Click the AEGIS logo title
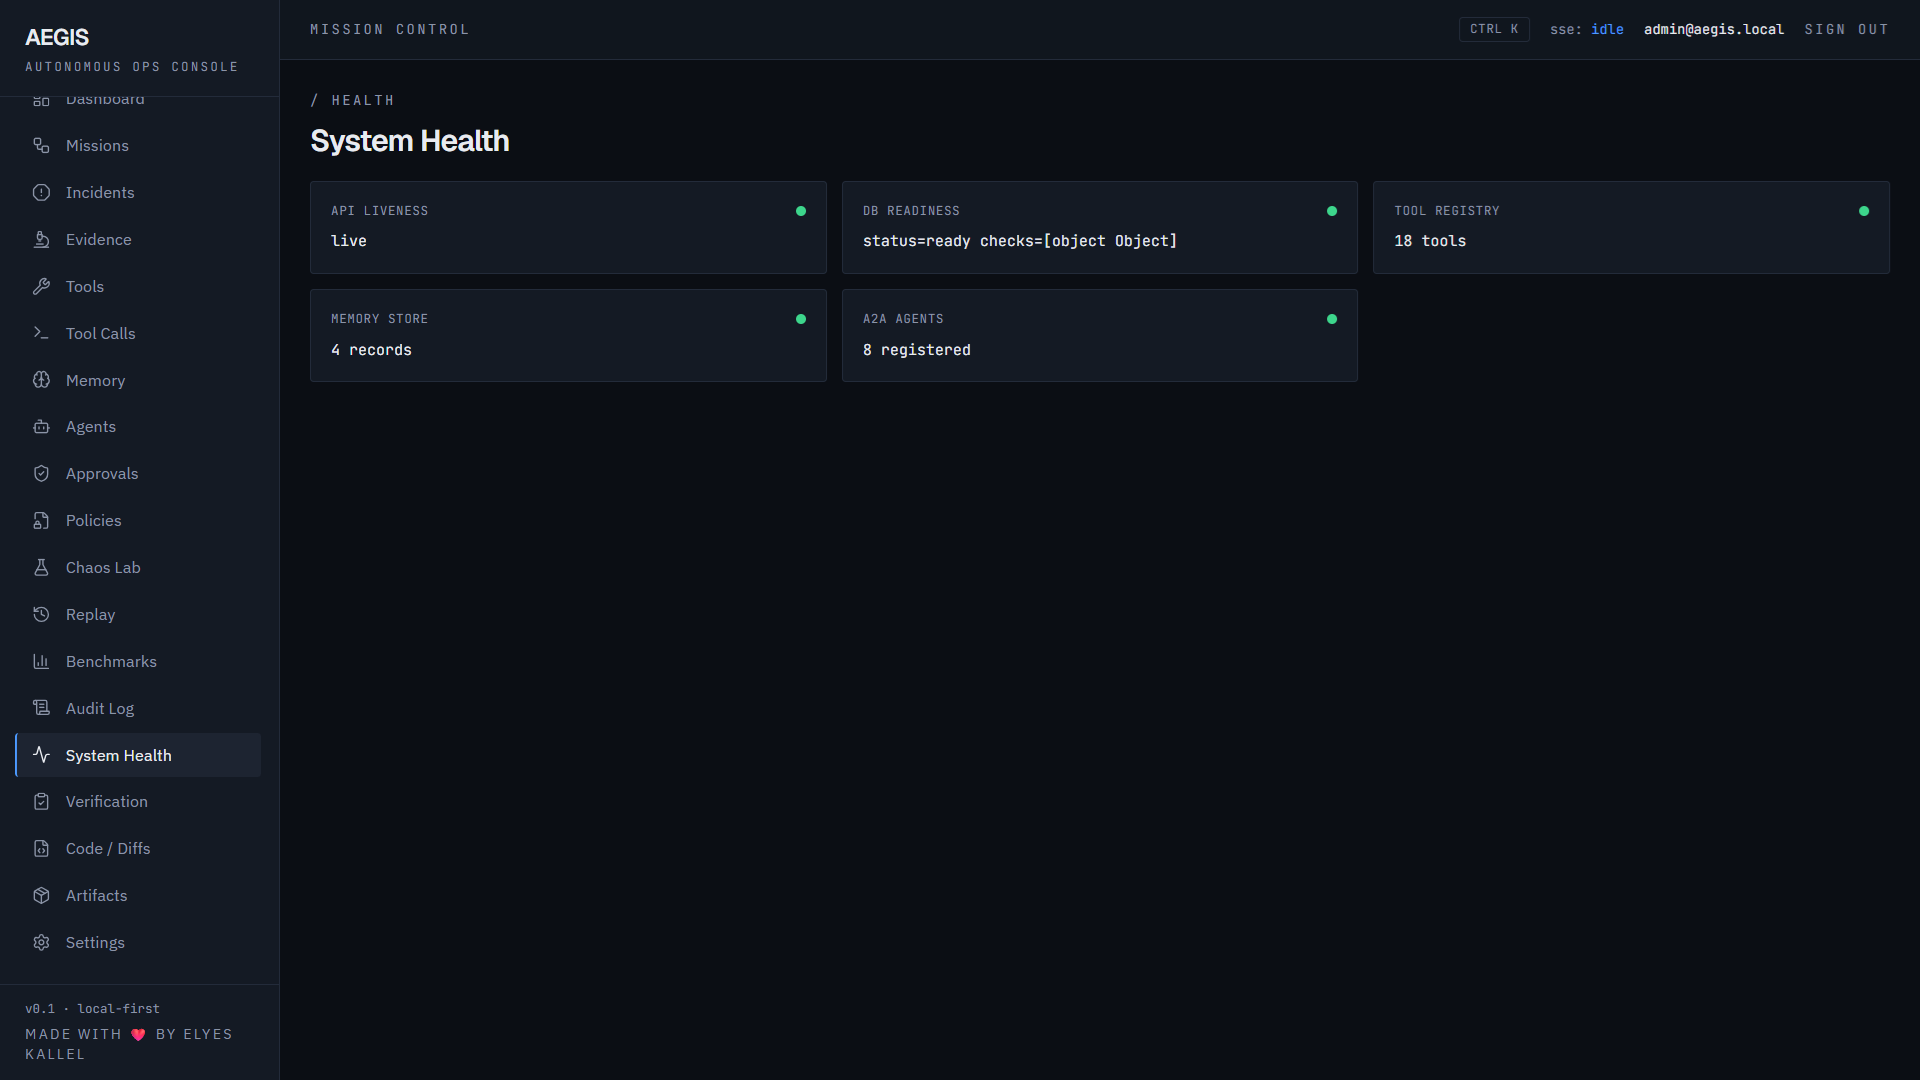The width and height of the screenshot is (1920, 1080). click(x=57, y=37)
